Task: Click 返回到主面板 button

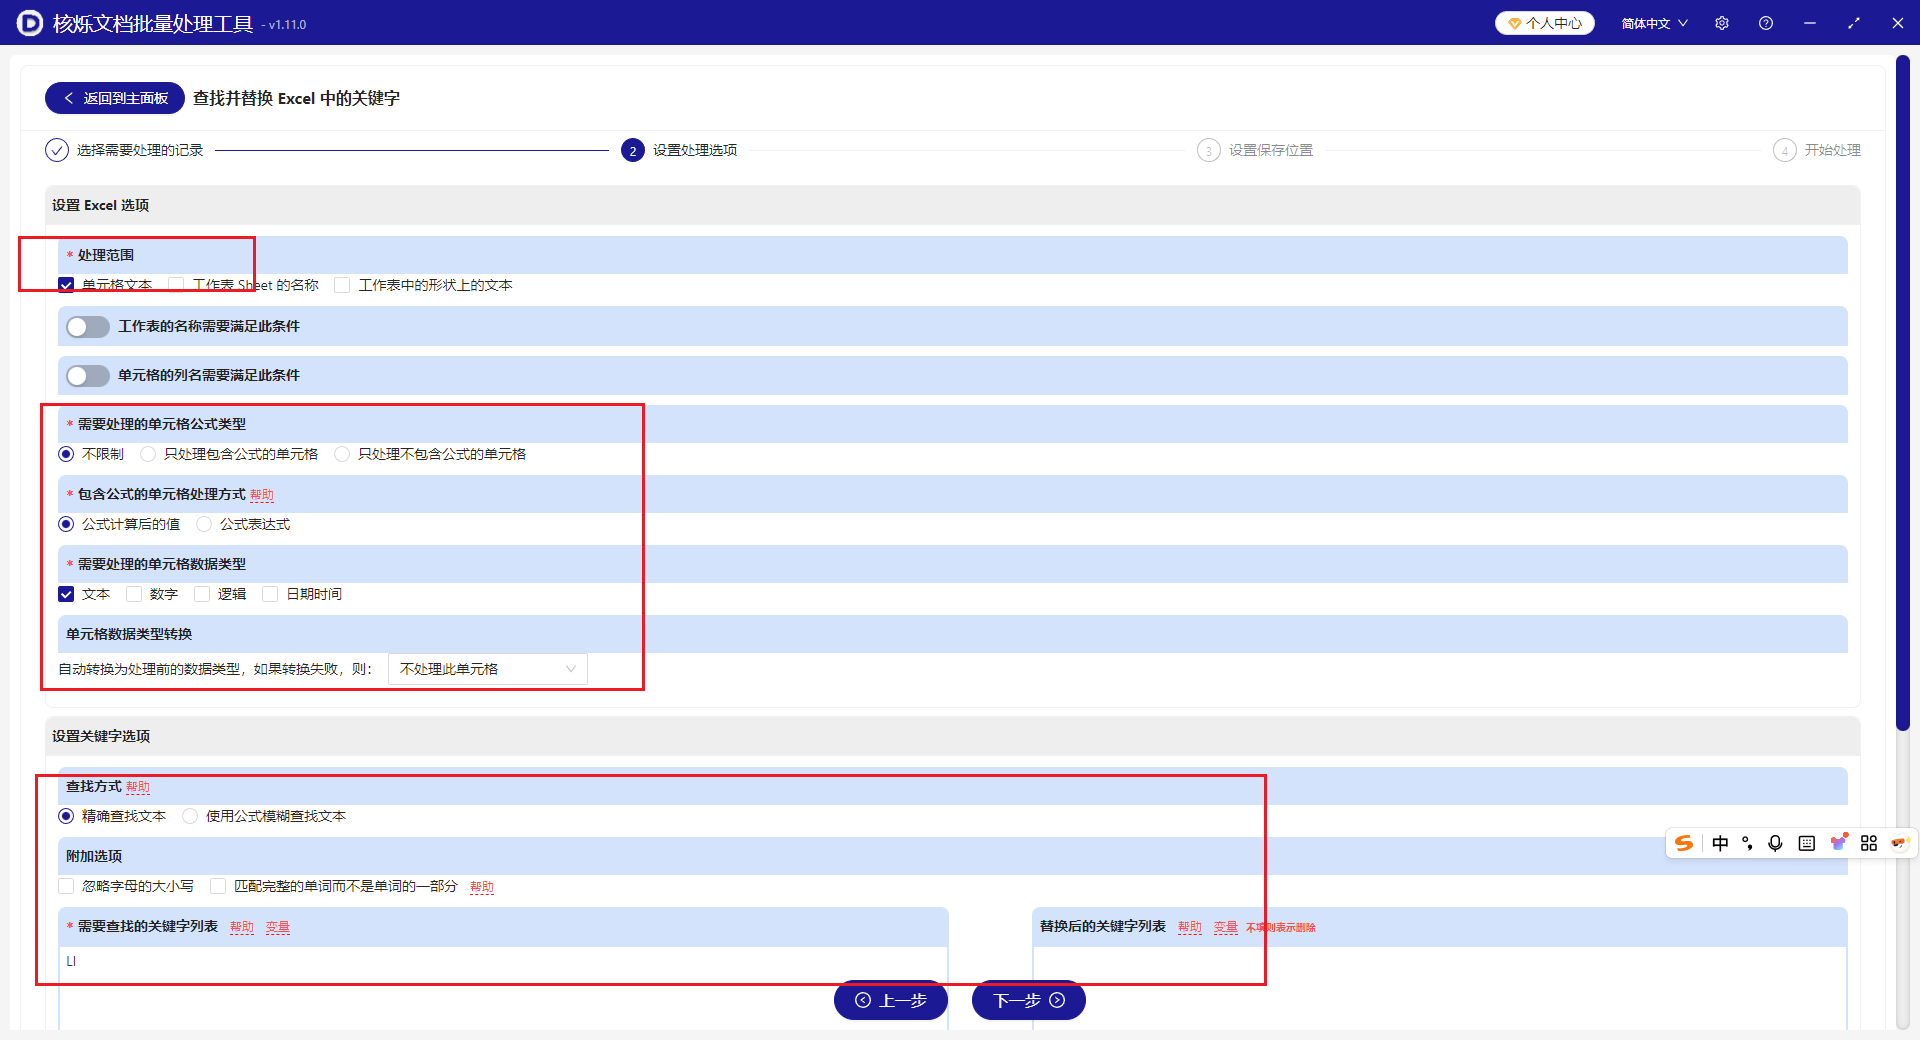Action: pos(115,98)
